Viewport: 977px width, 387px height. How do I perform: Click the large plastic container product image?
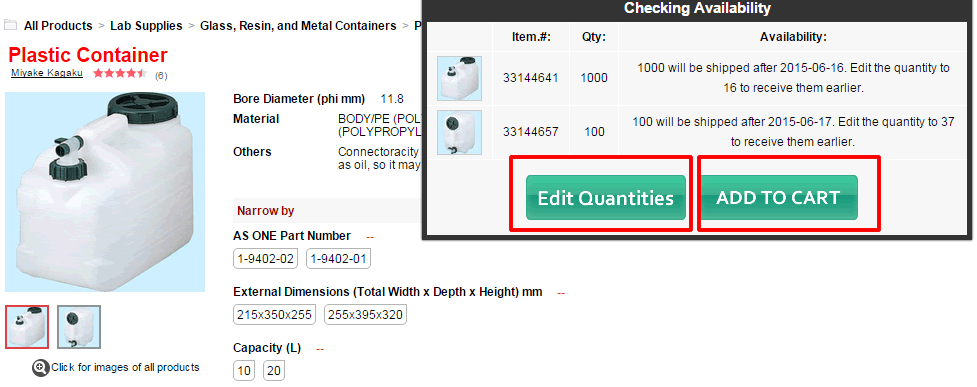pyautogui.click(x=105, y=192)
